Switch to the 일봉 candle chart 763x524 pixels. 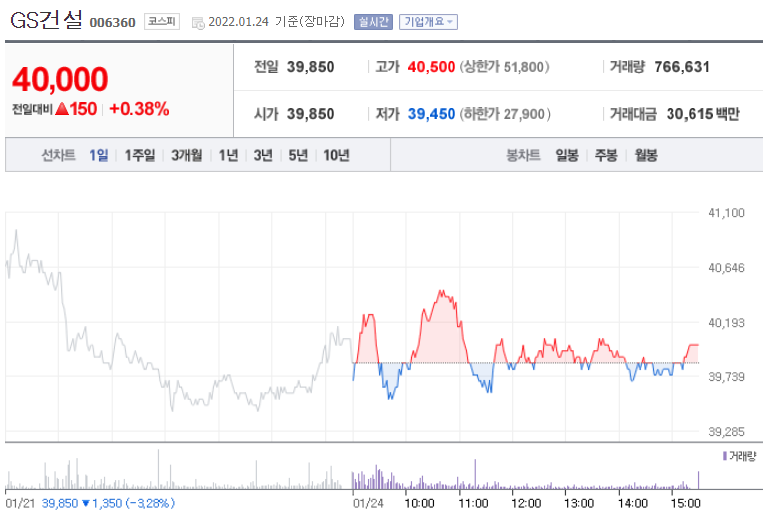(567, 155)
